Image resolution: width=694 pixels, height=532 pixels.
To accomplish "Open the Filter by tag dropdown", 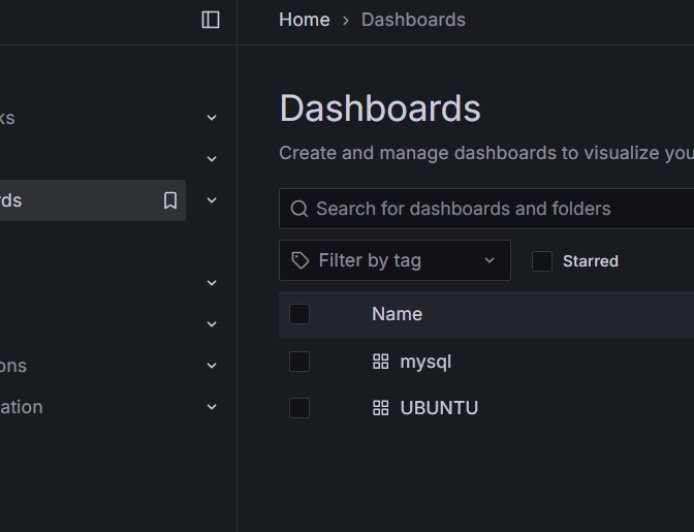I will point(395,261).
